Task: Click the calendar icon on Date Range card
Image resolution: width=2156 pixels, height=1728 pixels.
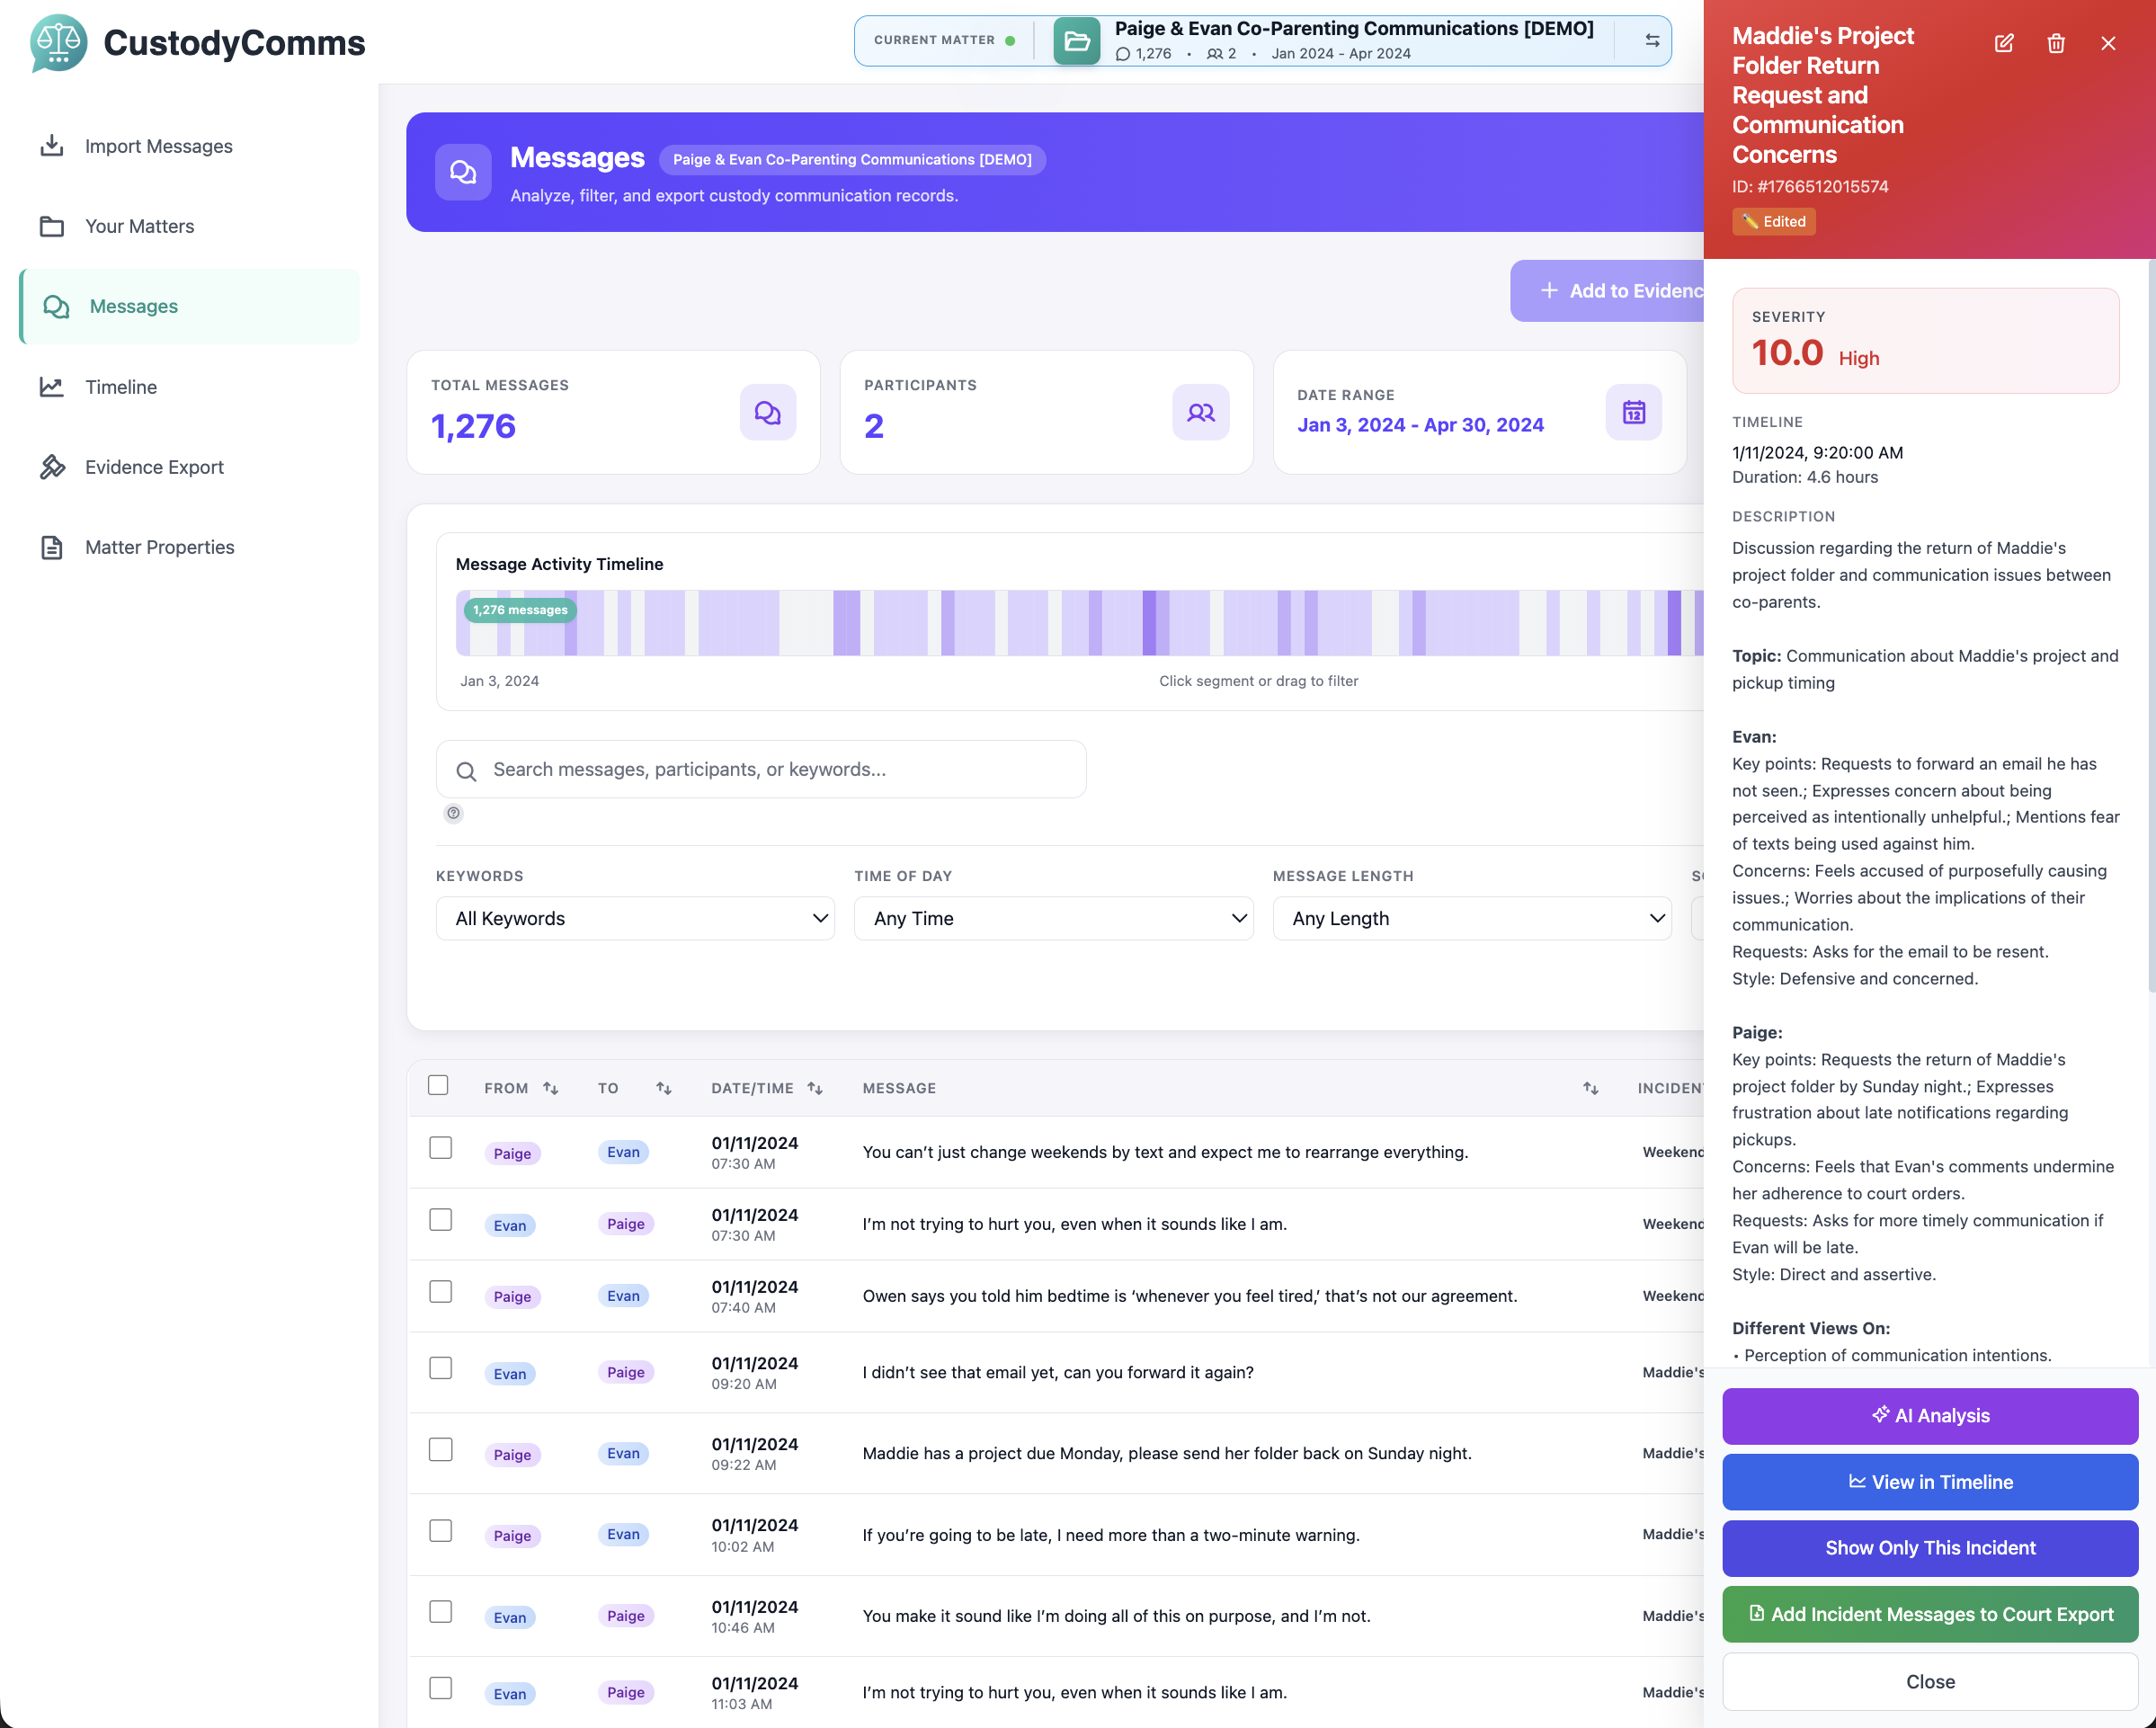Action: [x=1633, y=412]
